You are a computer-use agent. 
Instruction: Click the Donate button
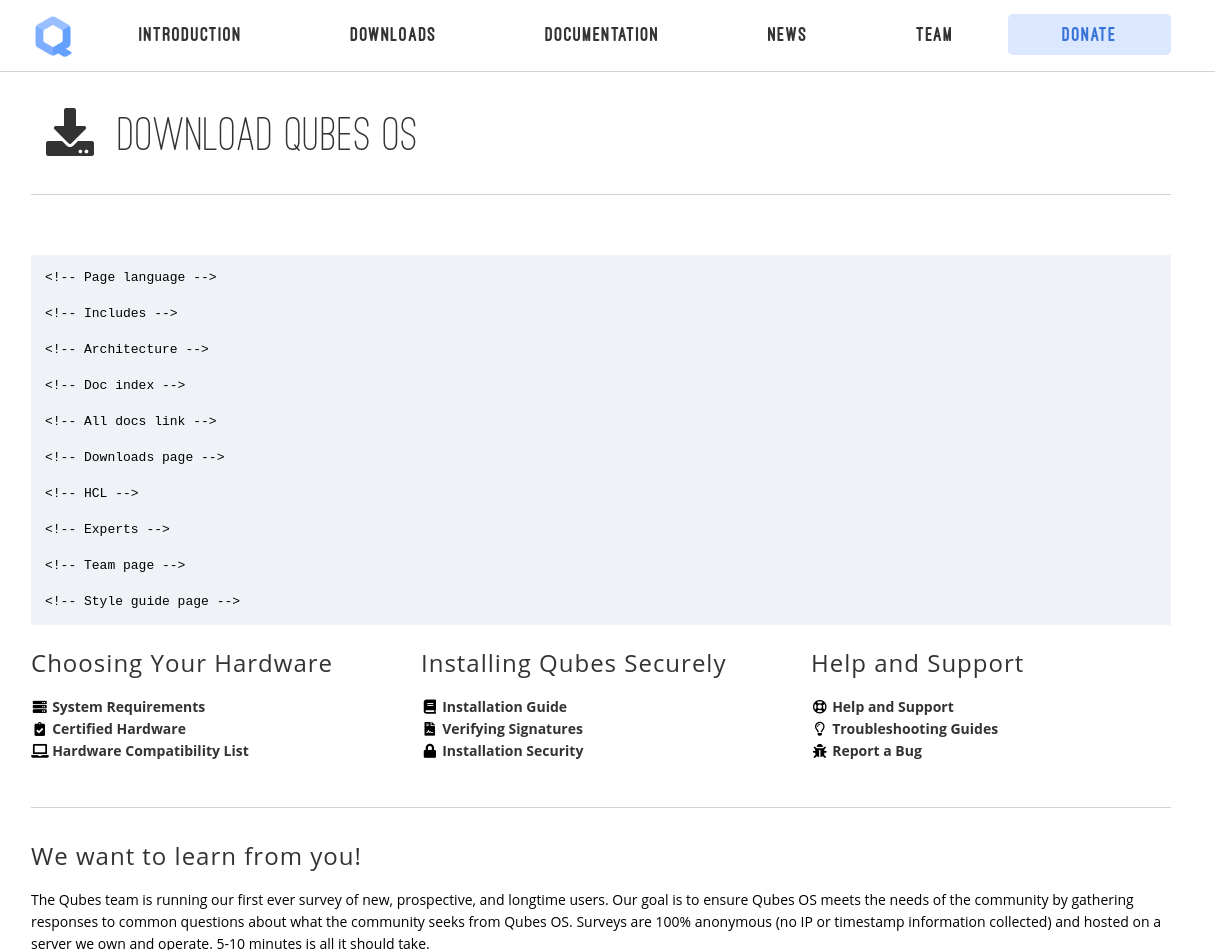1089,35
